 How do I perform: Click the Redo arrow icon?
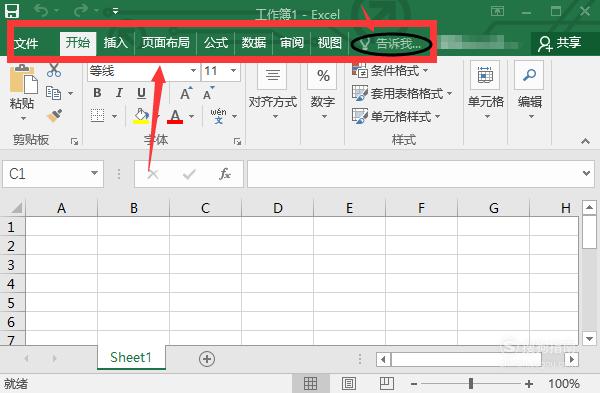point(80,10)
